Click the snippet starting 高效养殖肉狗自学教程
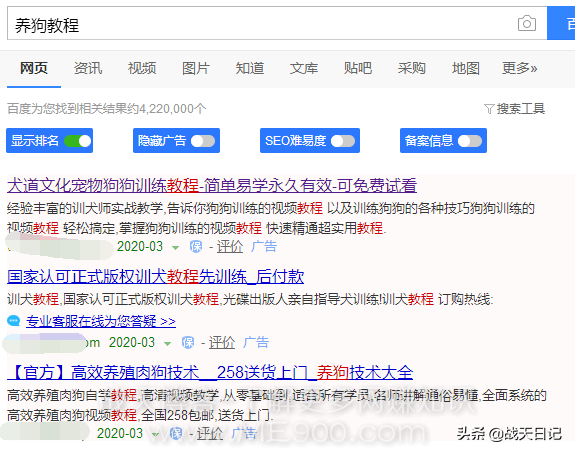The height and width of the screenshot is (454, 575). click(277, 405)
